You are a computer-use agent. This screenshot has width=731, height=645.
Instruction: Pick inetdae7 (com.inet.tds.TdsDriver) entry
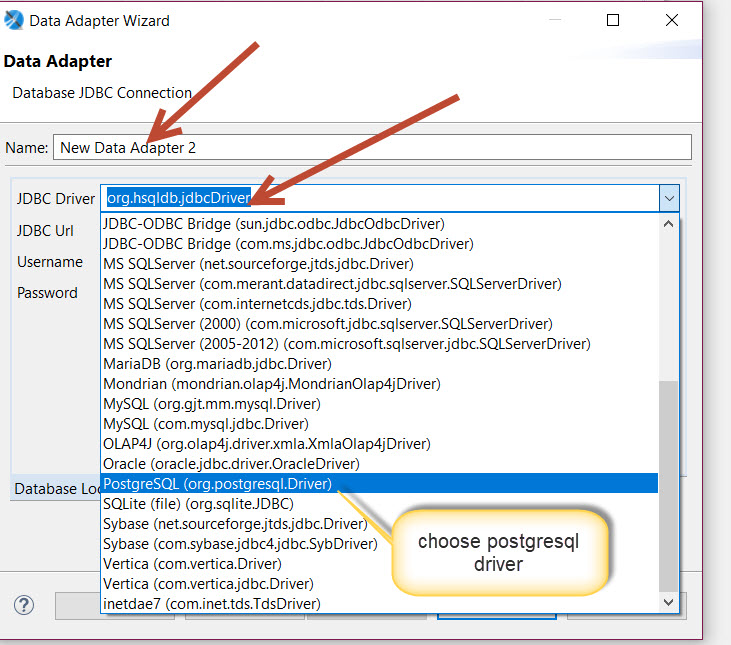pyautogui.click(x=211, y=603)
